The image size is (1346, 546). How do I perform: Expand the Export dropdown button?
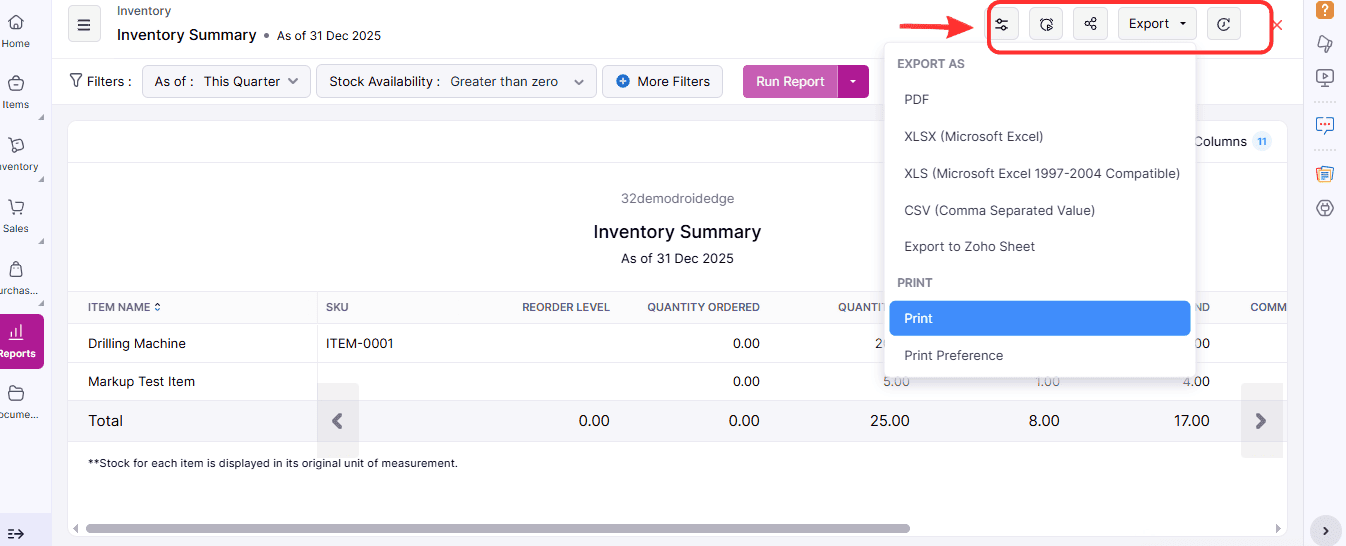pos(1157,24)
